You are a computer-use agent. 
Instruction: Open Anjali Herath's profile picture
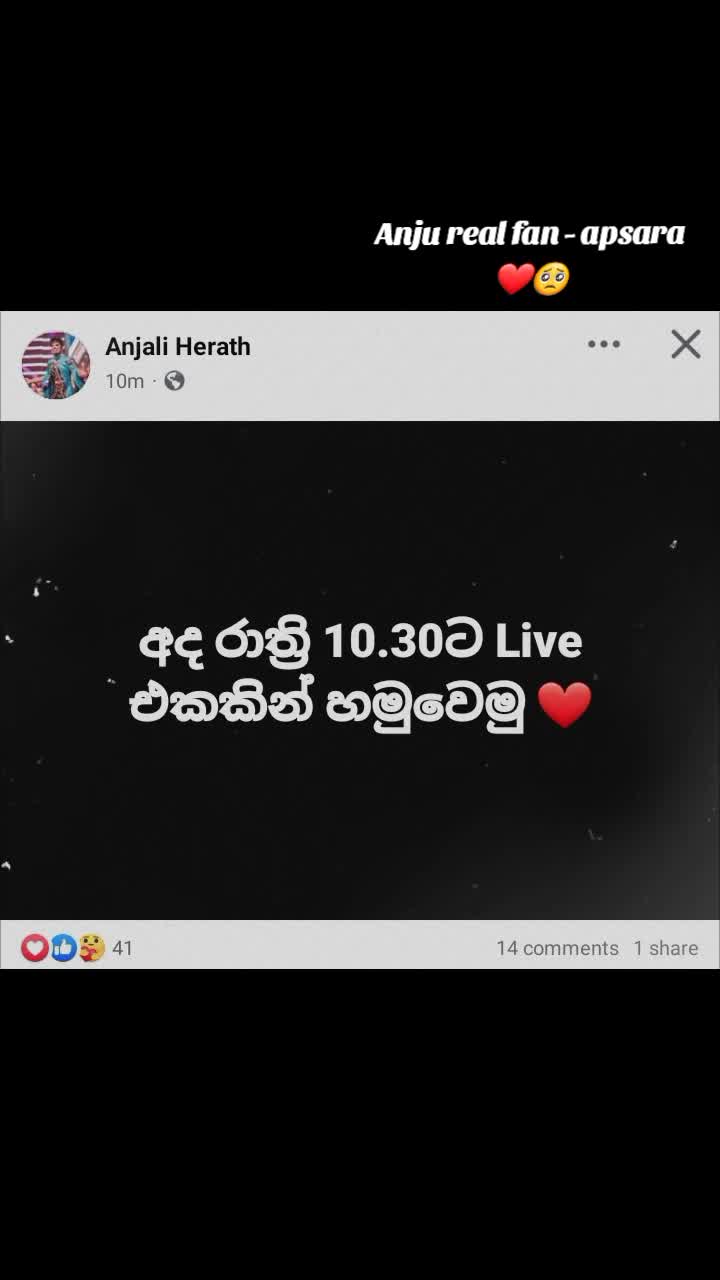click(56, 365)
